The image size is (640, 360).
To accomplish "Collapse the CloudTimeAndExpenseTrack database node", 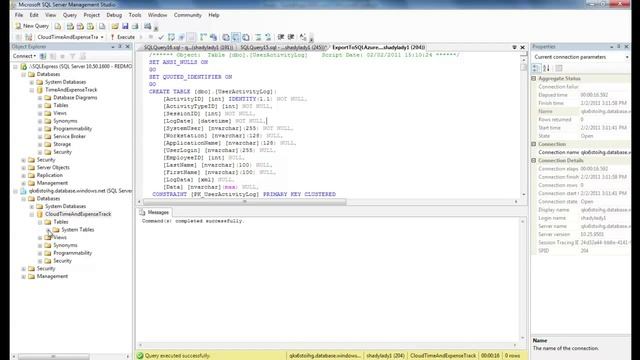I will tap(32, 214).
